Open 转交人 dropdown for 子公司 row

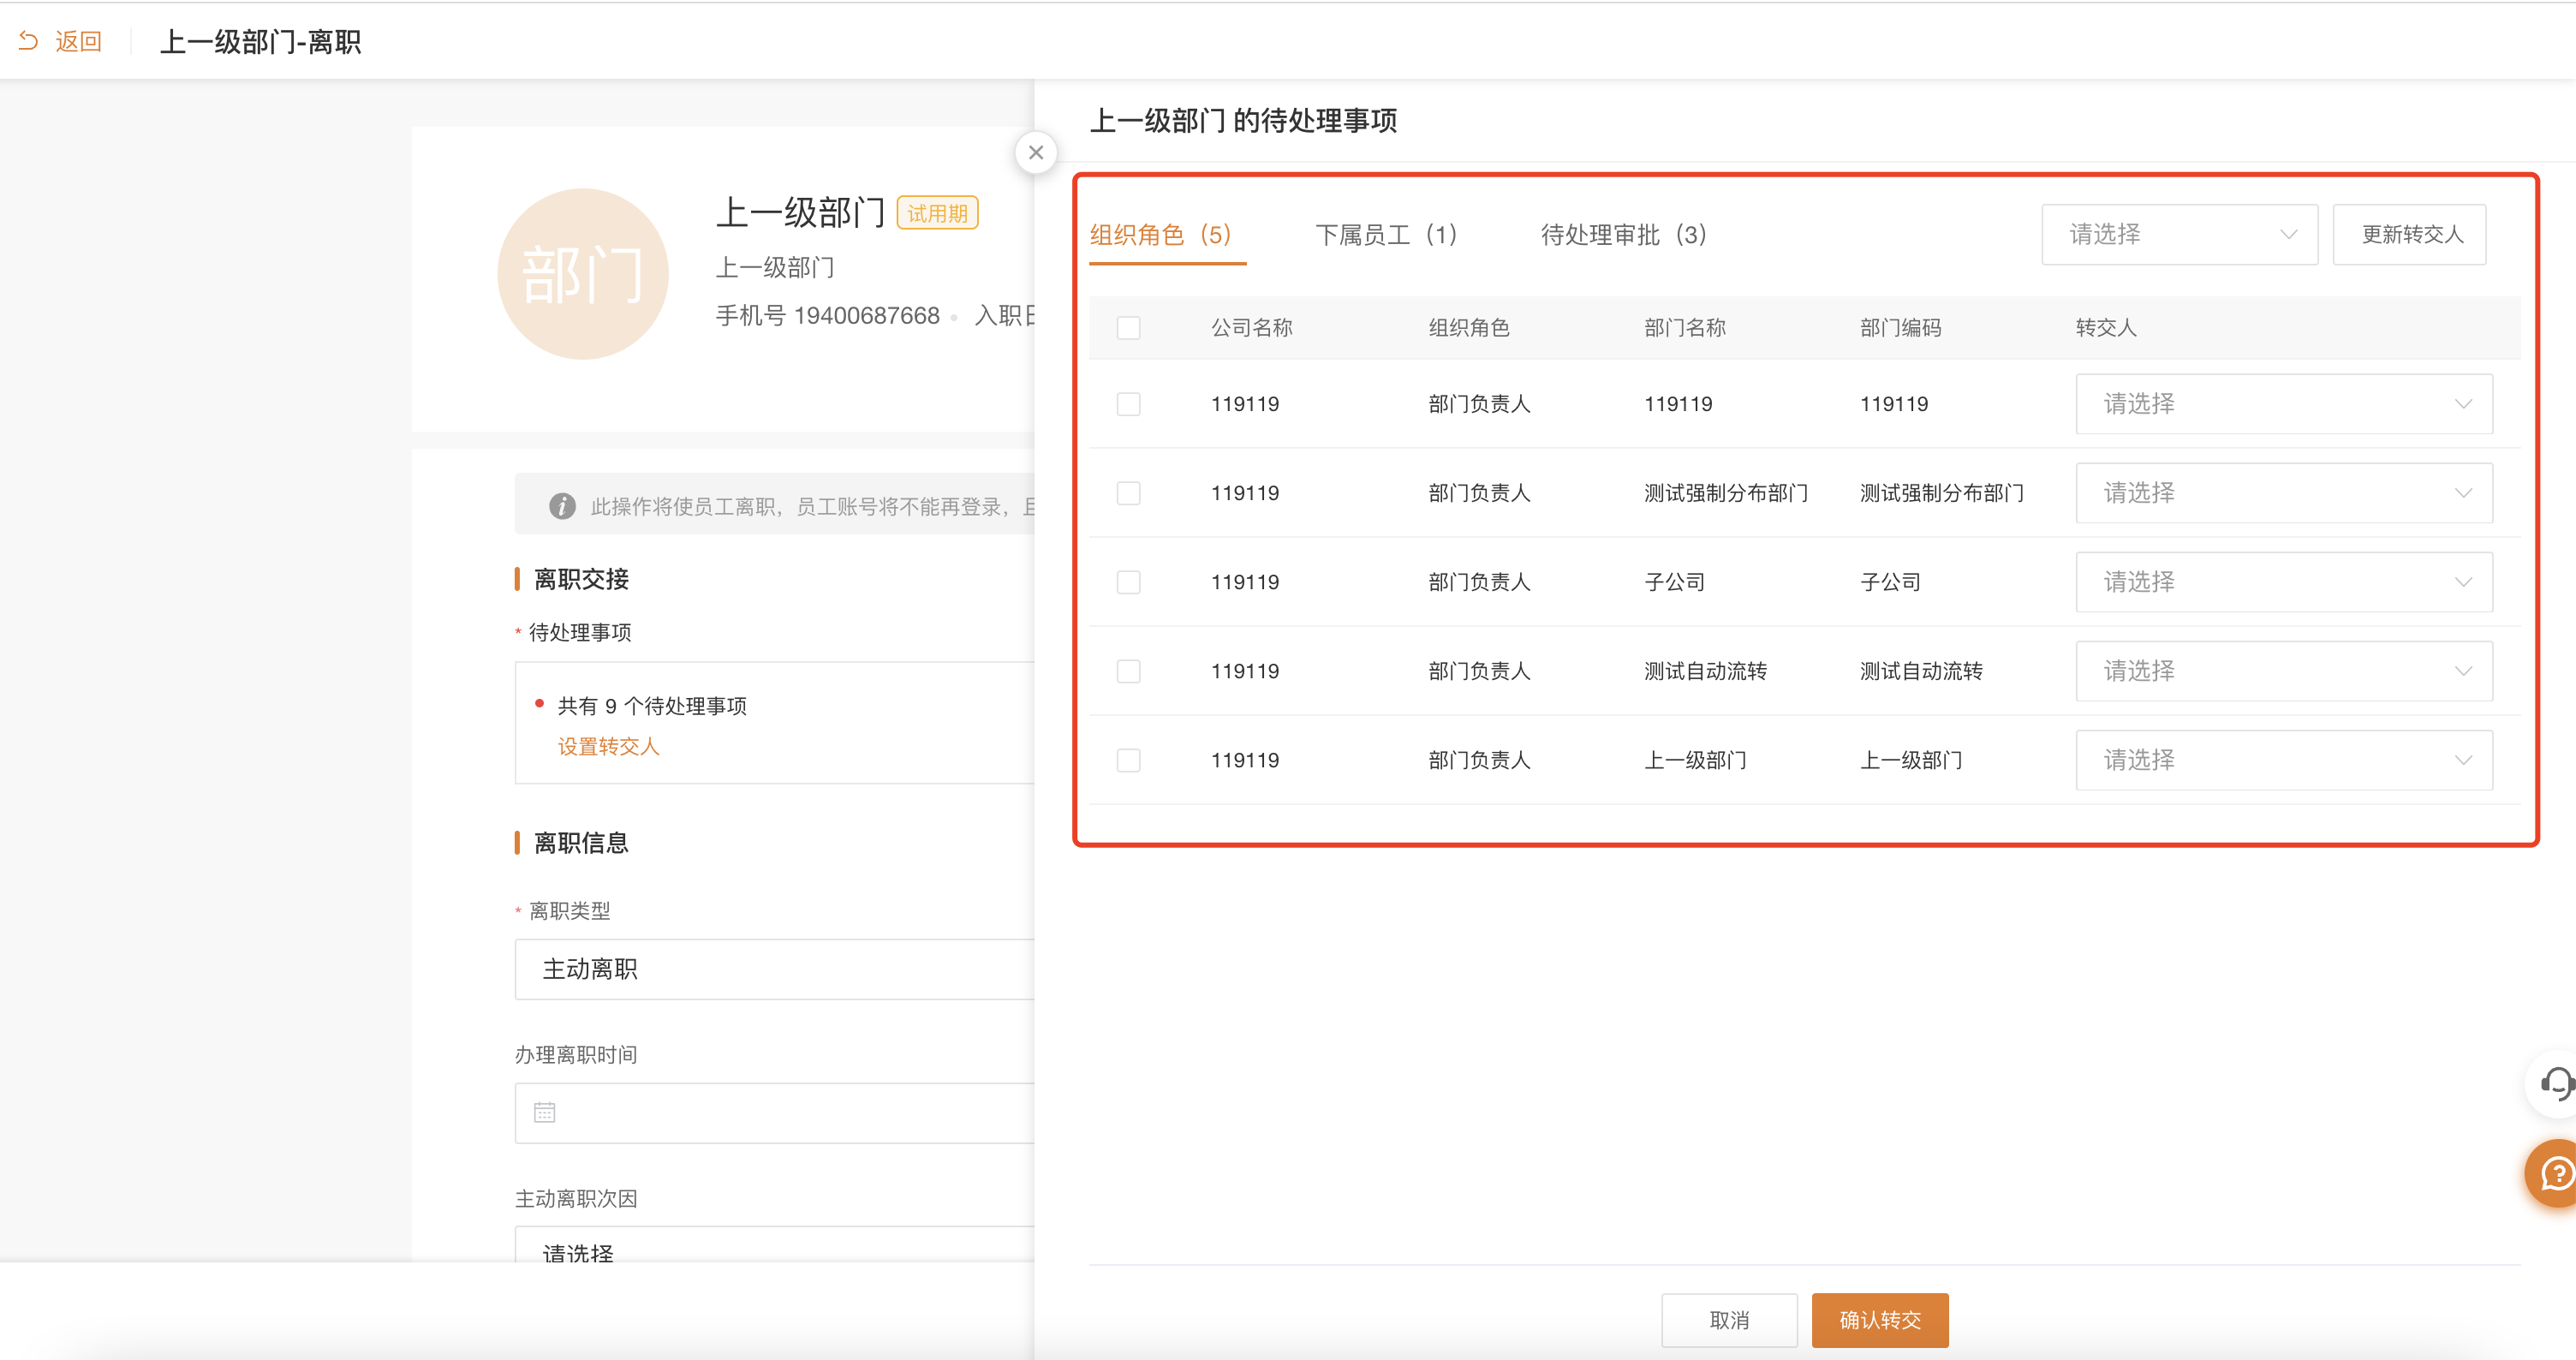(x=2284, y=582)
